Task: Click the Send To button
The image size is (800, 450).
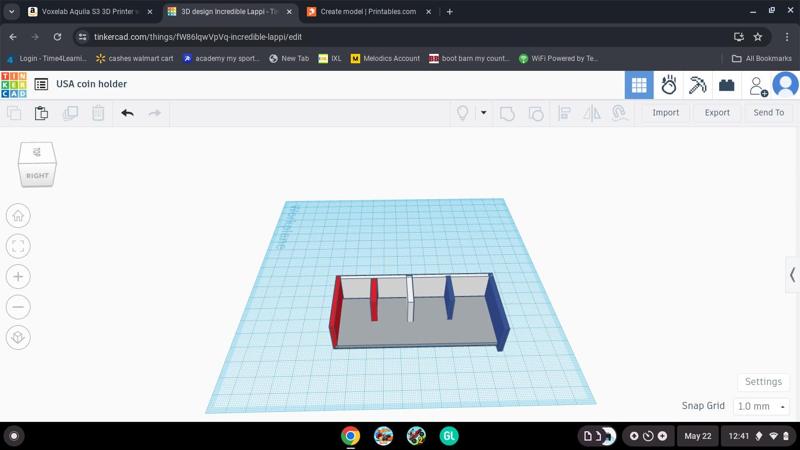Action: [x=768, y=113]
